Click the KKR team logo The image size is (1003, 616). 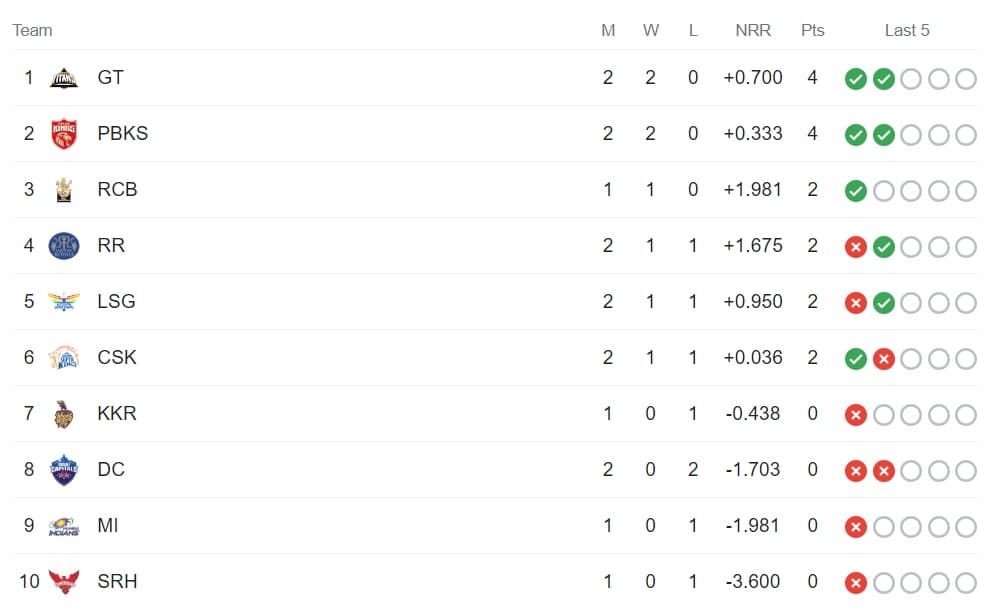(x=64, y=414)
